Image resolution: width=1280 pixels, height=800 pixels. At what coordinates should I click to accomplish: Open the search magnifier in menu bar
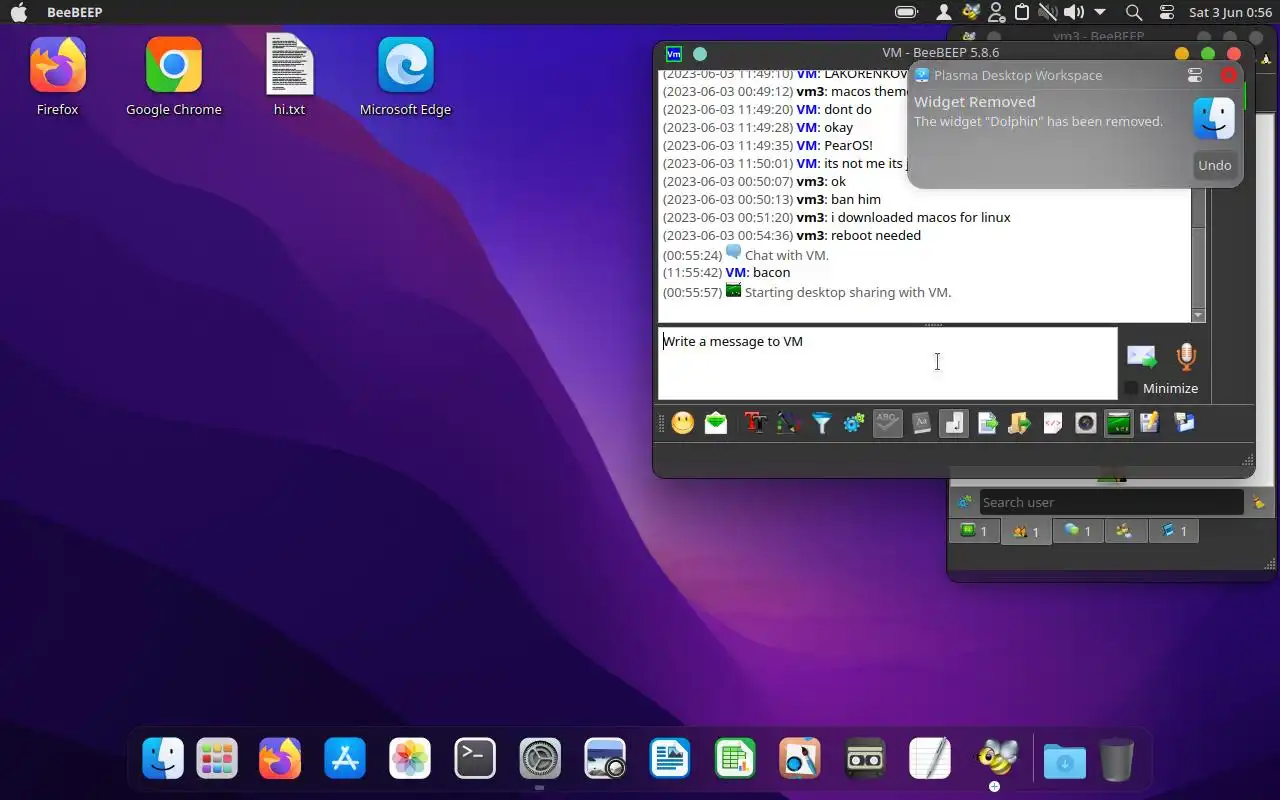(1133, 12)
